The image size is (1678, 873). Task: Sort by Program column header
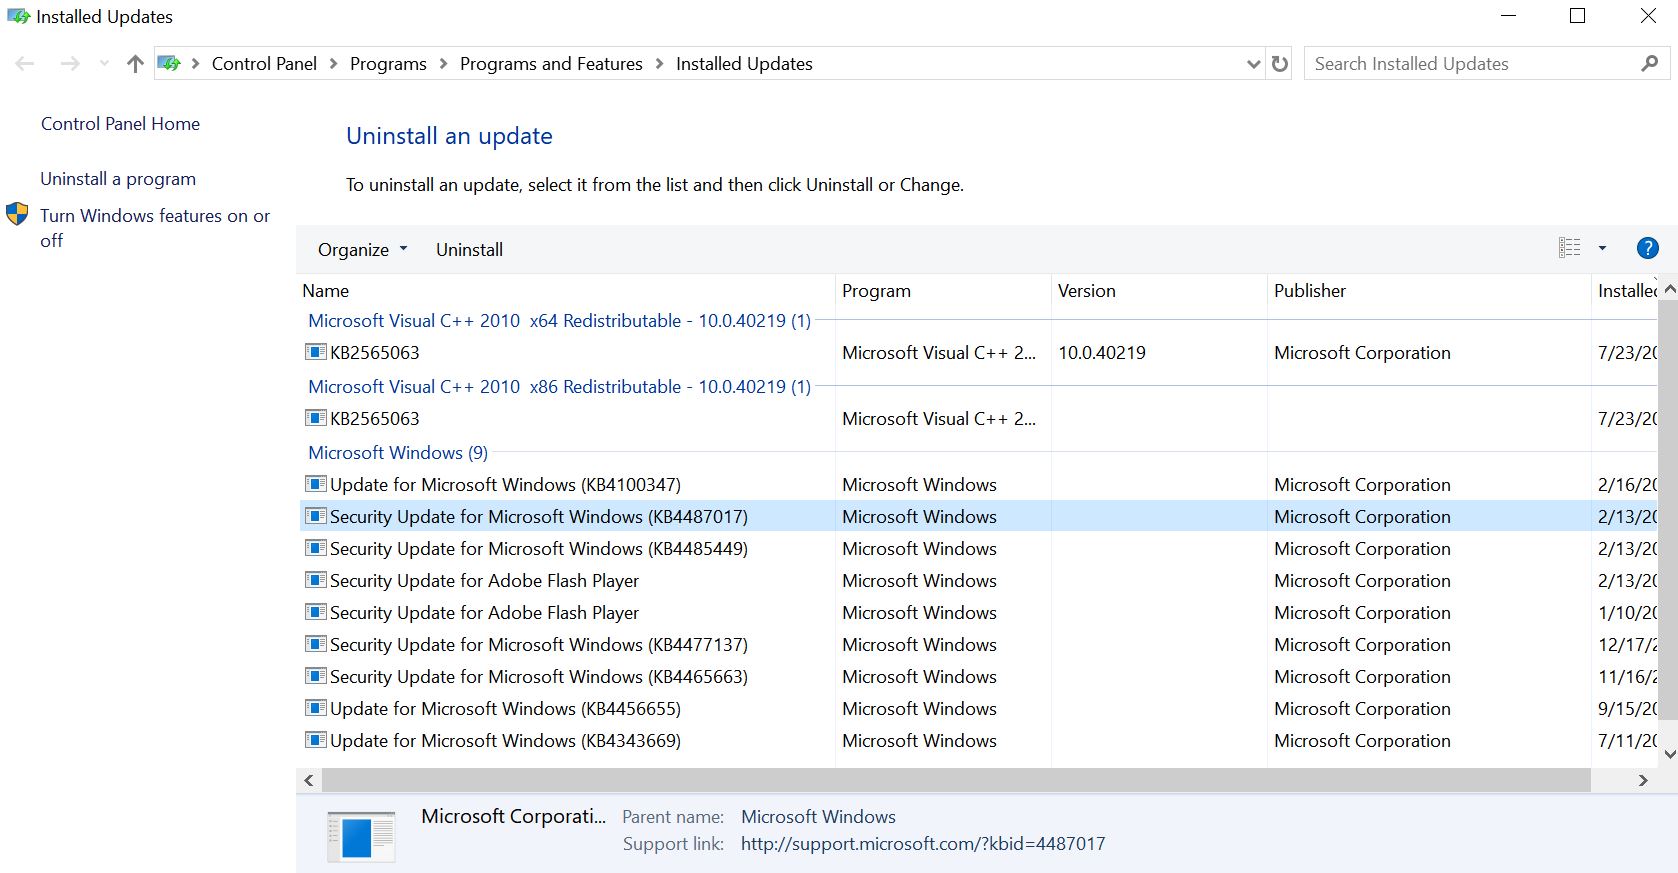(943, 291)
